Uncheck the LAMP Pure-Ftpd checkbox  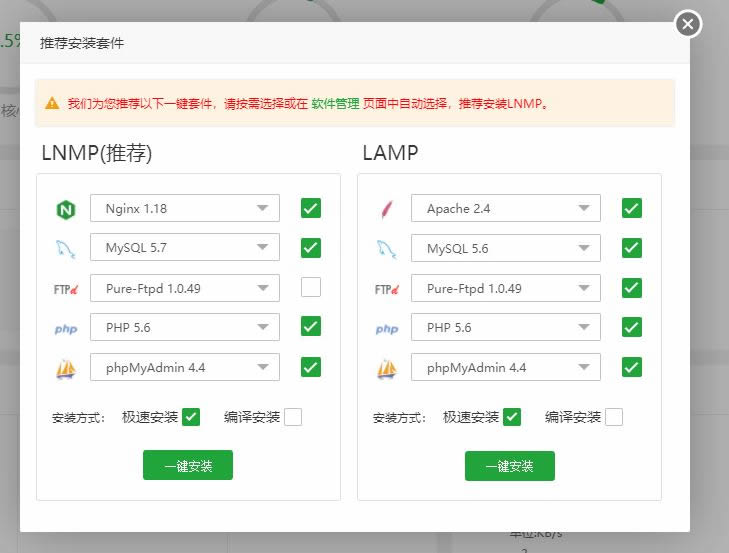pyautogui.click(x=632, y=287)
